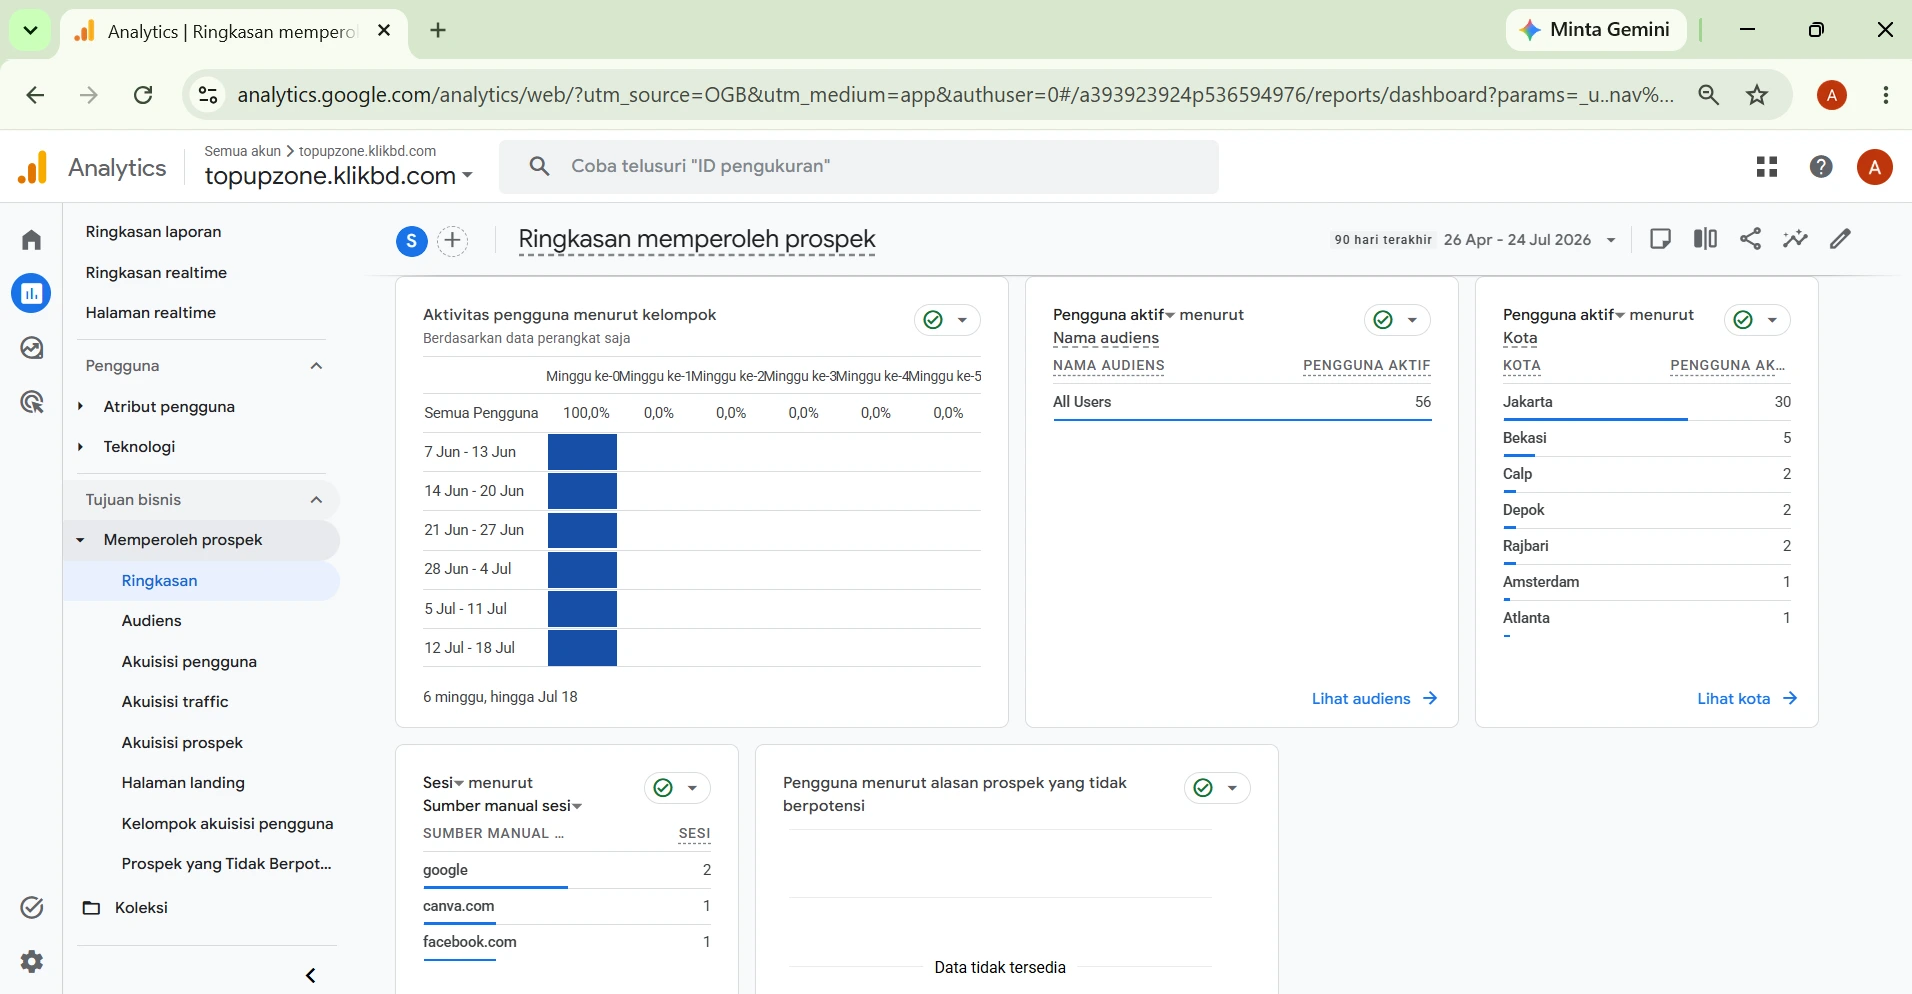Open the insights check icon near bottom left
The image size is (1912, 994).
31,907
